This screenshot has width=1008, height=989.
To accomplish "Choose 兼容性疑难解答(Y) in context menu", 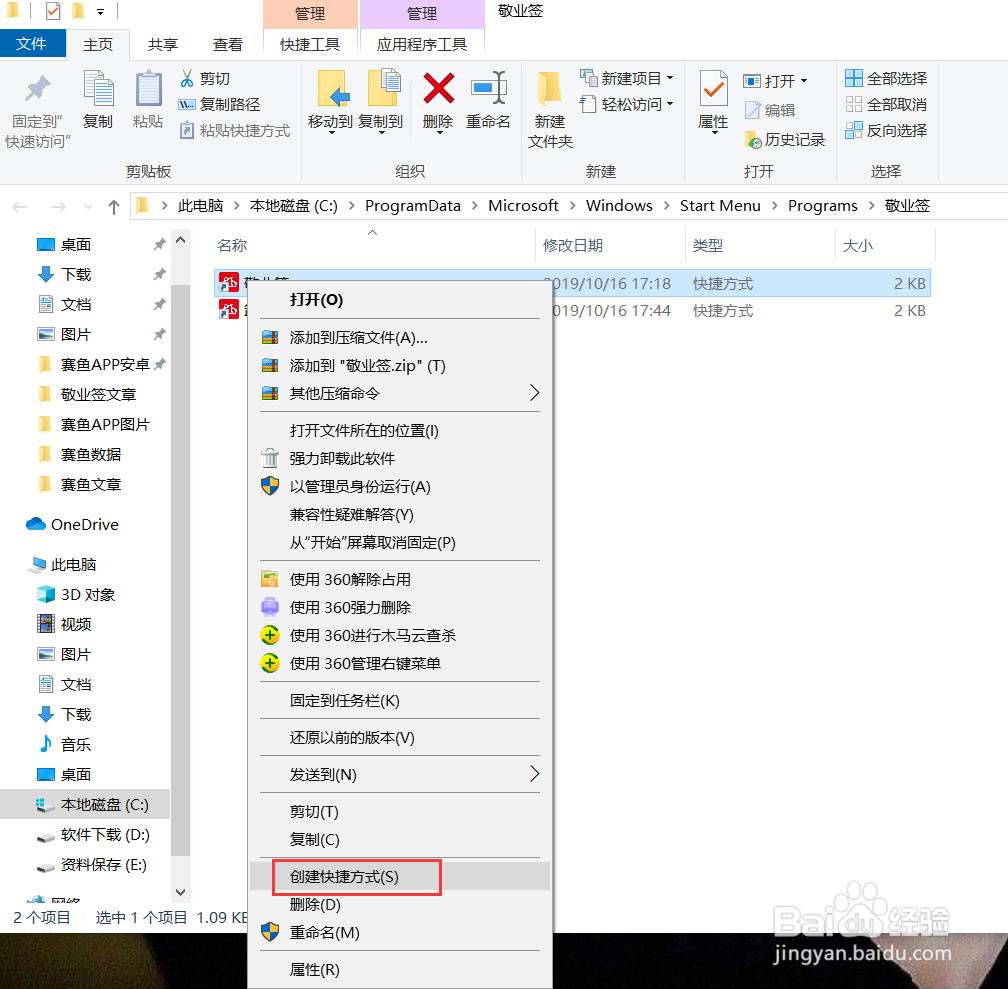I will [x=400, y=514].
